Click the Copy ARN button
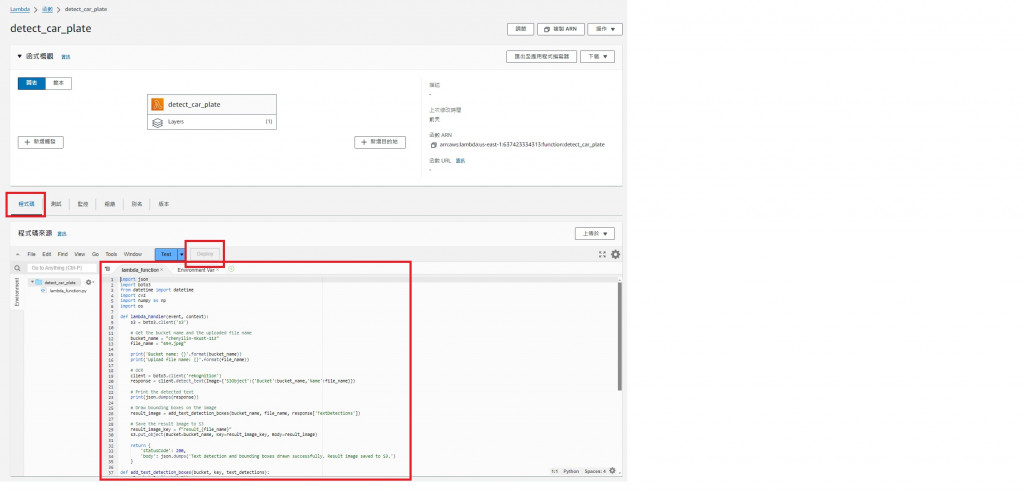 [560, 29]
